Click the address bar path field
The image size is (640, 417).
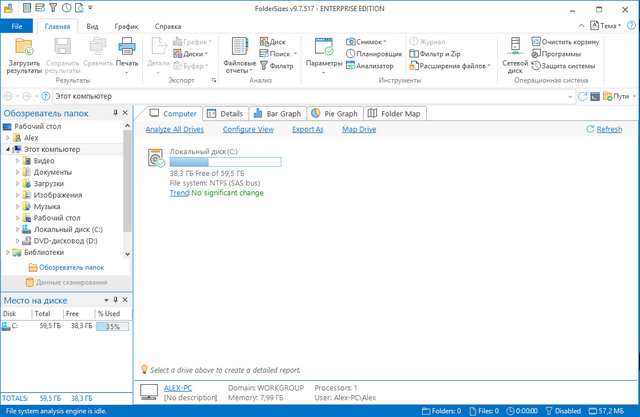click(300, 96)
